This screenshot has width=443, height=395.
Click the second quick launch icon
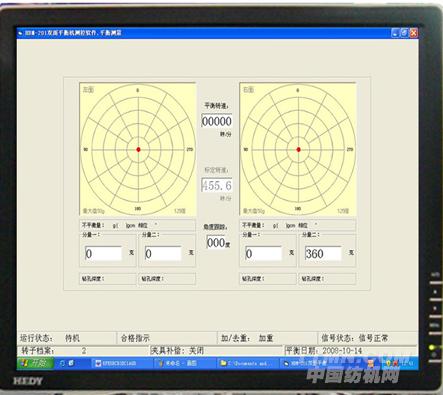(71, 363)
